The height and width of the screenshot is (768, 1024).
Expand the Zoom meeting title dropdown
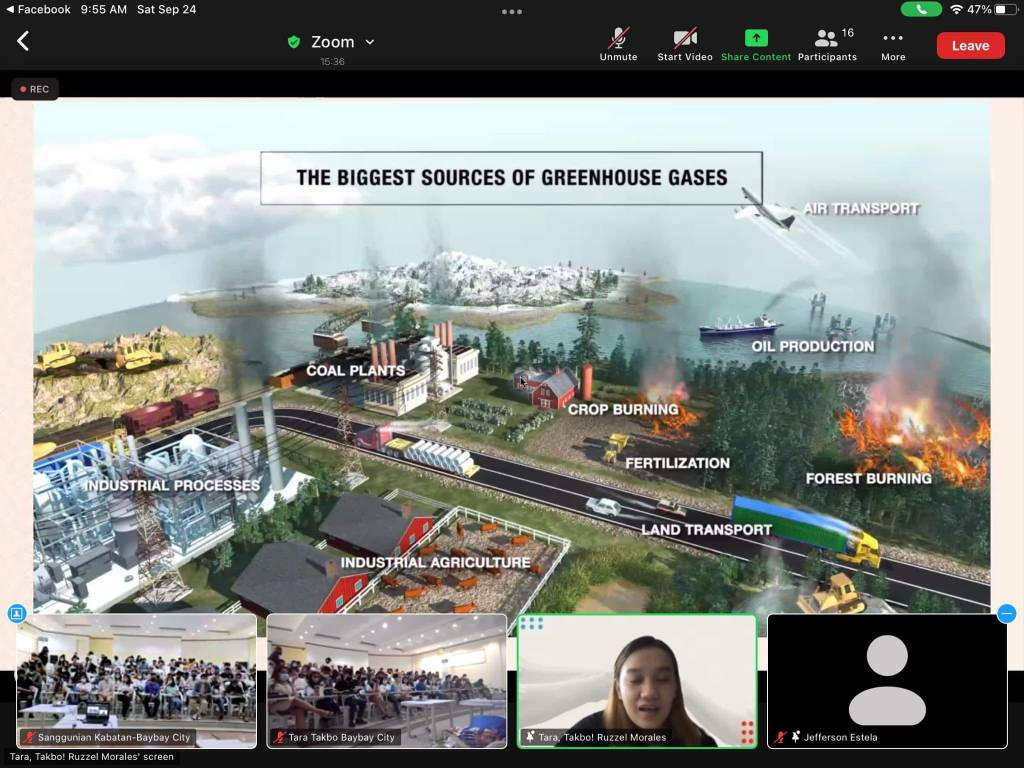pyautogui.click(x=369, y=42)
